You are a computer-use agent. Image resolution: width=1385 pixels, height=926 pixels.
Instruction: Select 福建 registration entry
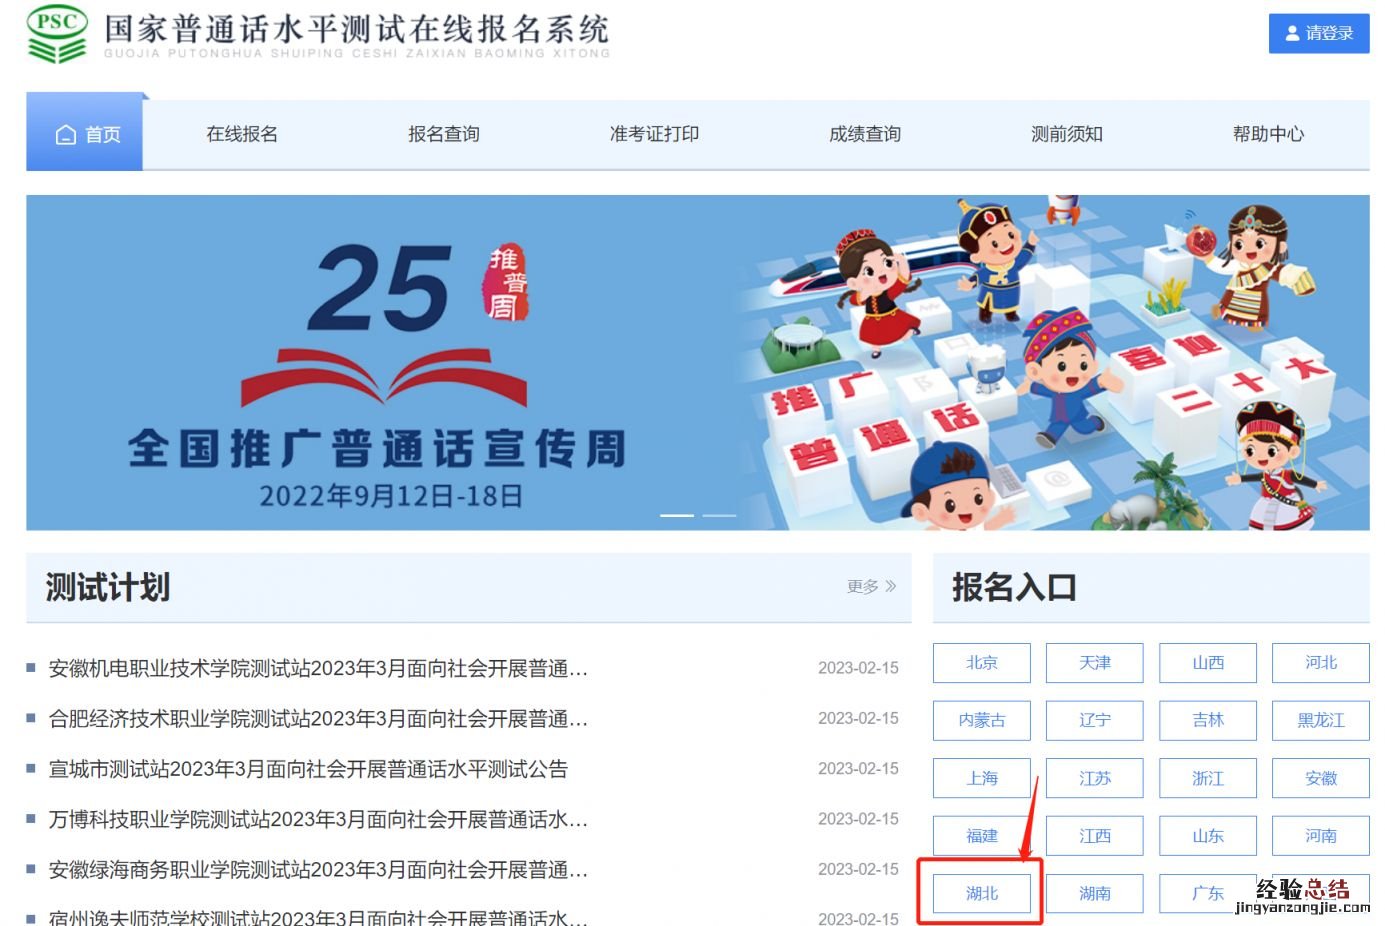coord(982,836)
